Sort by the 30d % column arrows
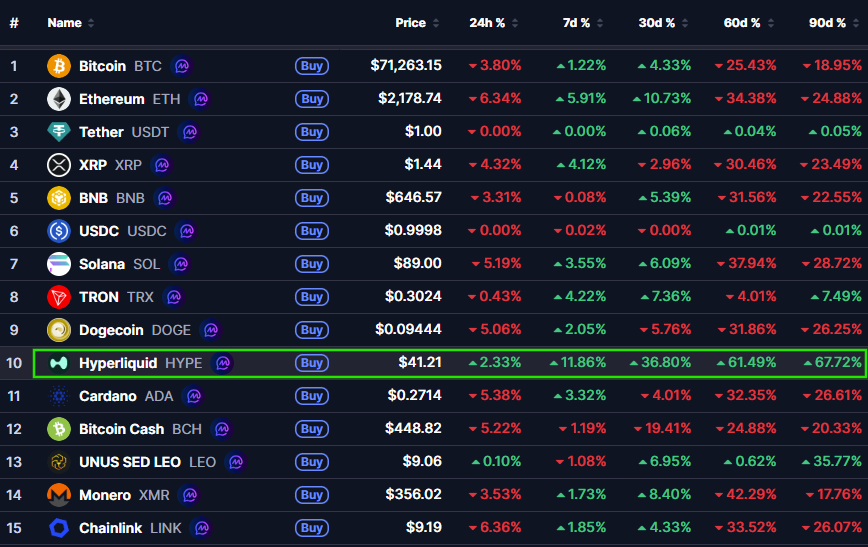868x547 pixels. 685,23
